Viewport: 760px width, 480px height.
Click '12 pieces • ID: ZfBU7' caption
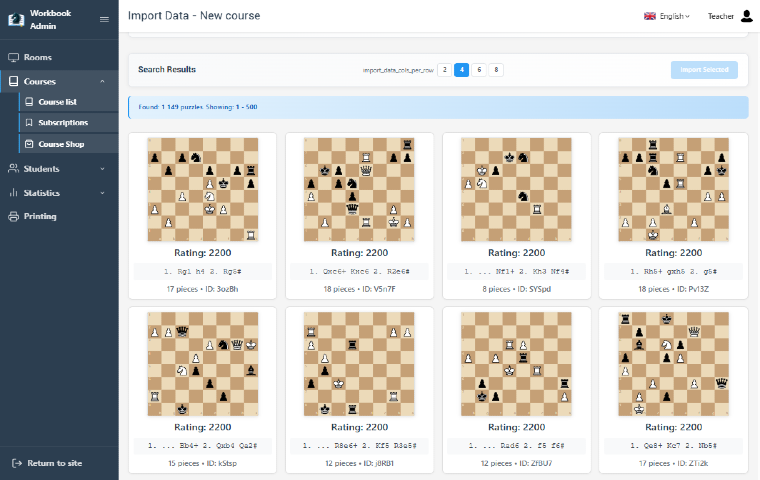(516, 464)
